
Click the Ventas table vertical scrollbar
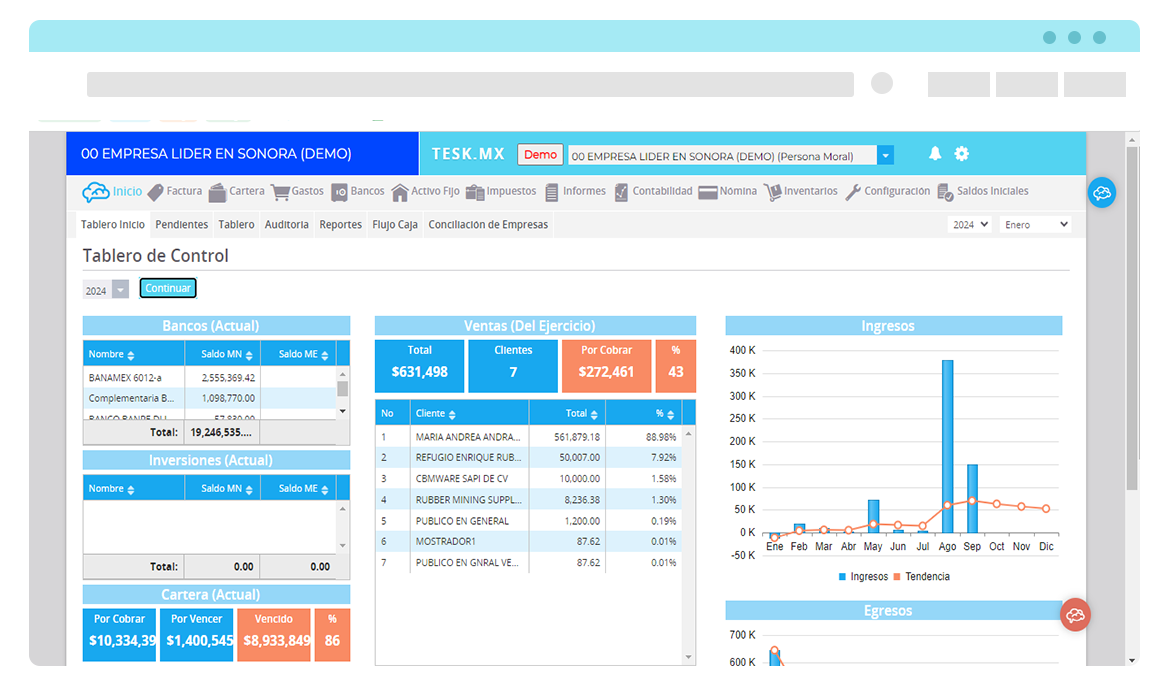coord(688,546)
